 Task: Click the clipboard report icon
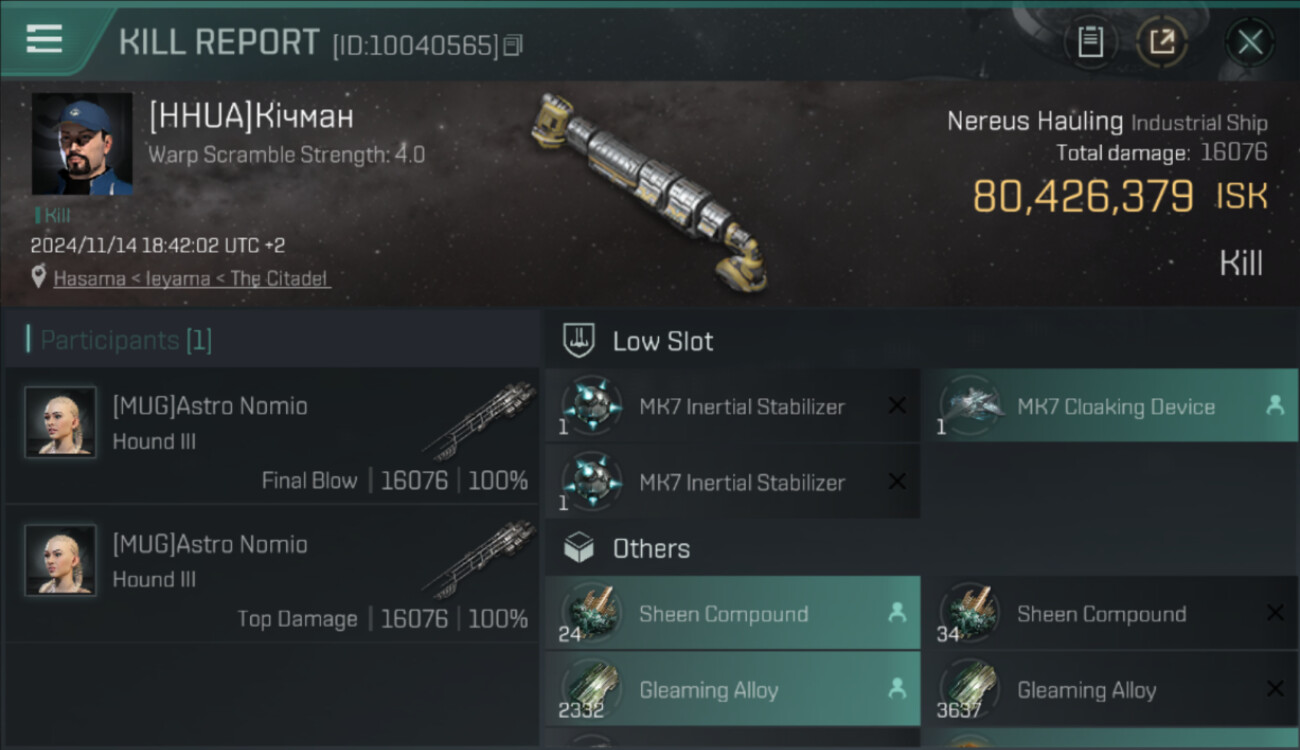1090,42
